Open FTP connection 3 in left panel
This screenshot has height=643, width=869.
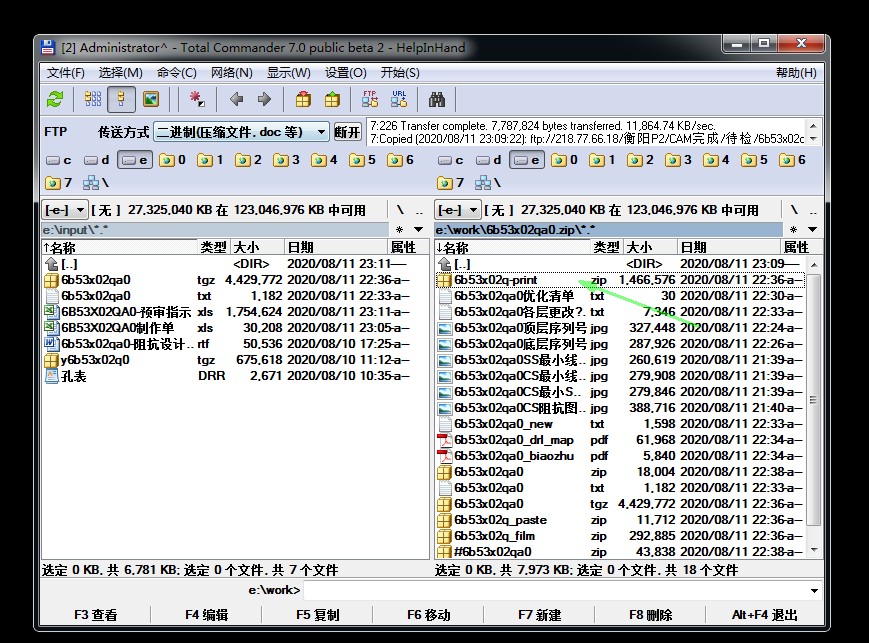click(287, 160)
